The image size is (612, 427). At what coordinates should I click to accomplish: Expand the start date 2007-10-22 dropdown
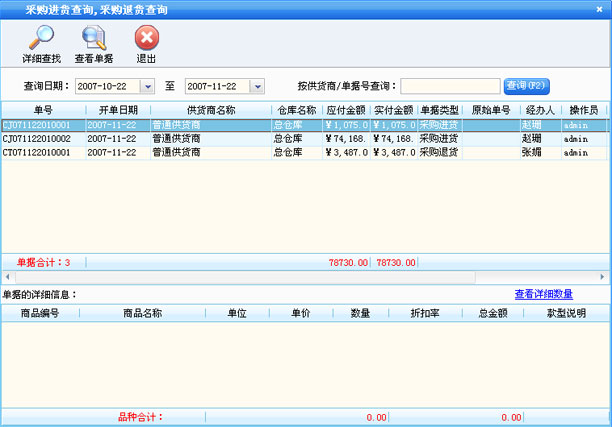[x=148, y=86]
